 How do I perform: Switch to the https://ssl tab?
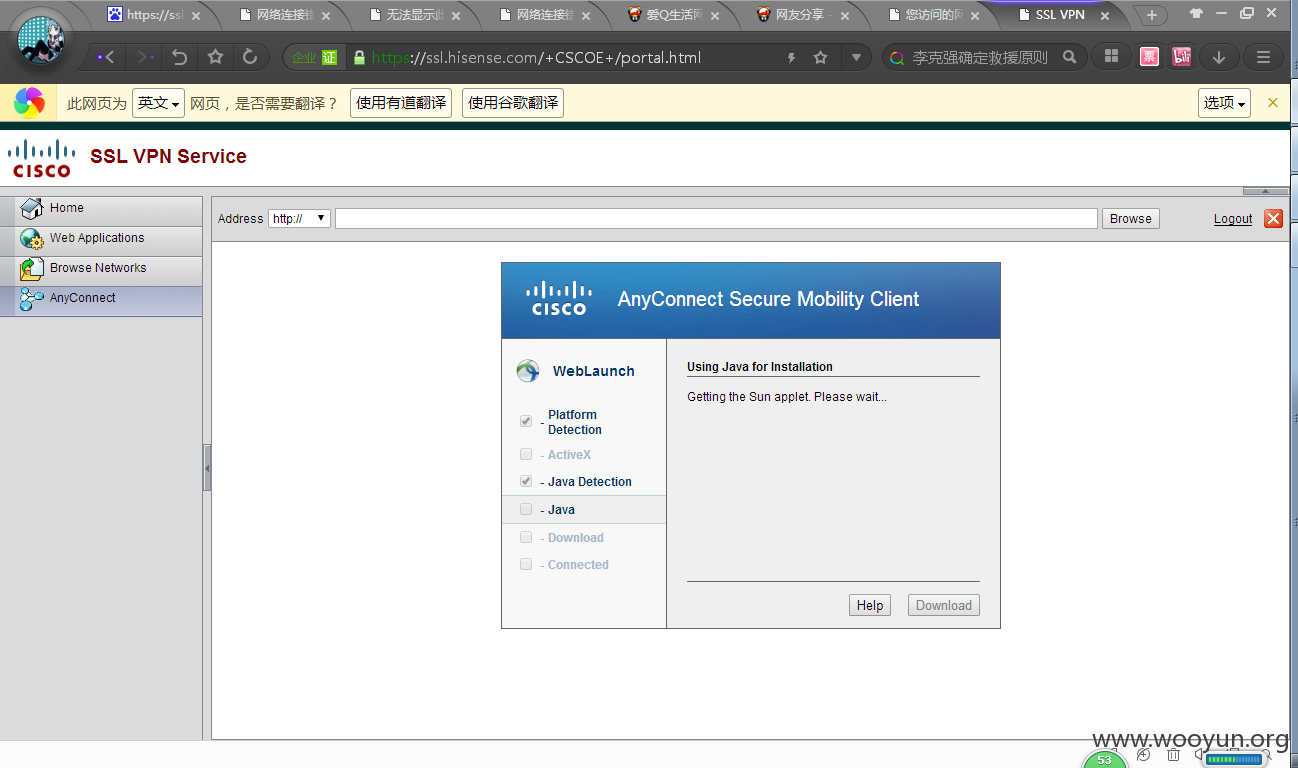coord(154,15)
